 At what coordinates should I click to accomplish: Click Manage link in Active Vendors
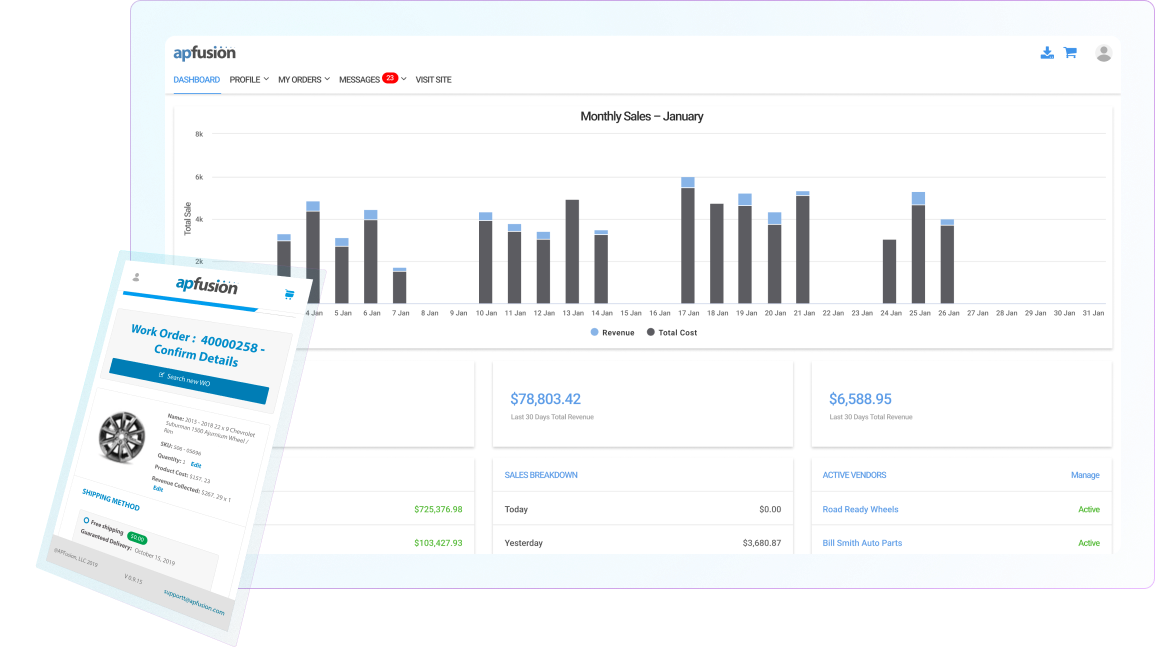tap(1085, 475)
